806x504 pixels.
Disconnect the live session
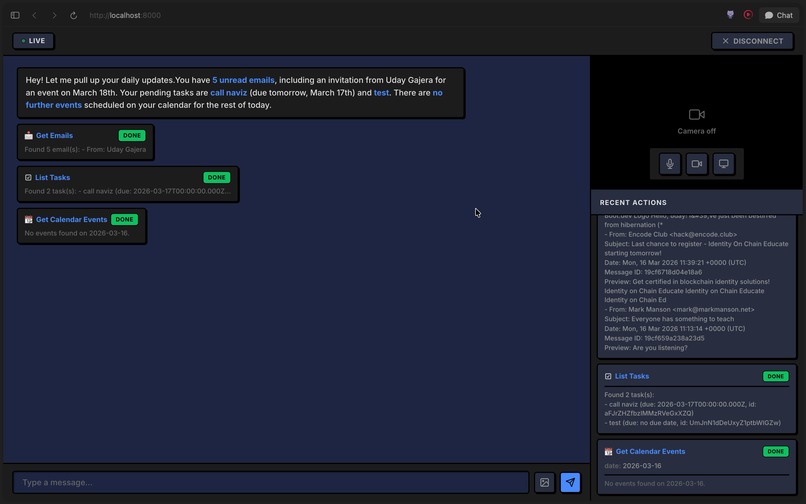[753, 41]
